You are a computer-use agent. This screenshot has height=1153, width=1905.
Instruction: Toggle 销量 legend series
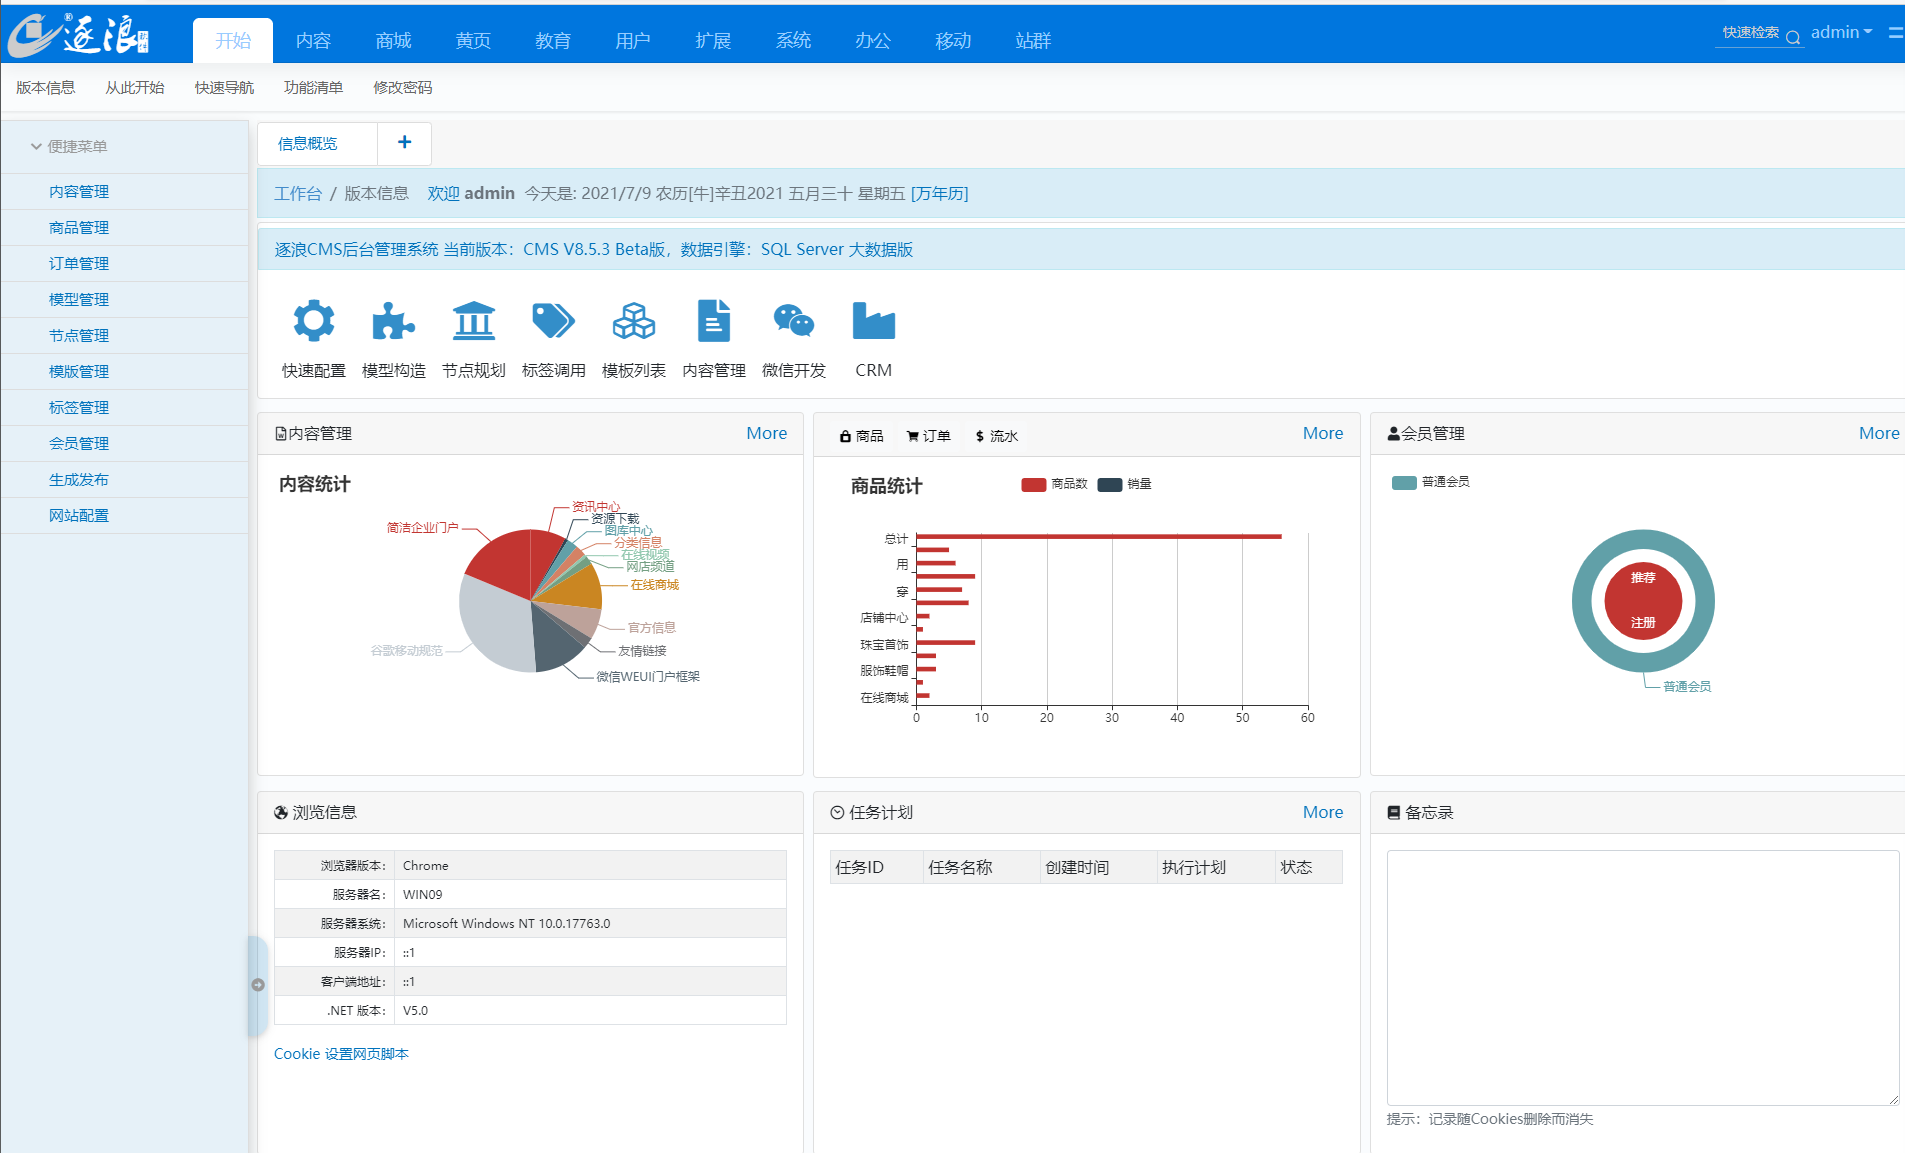click(1124, 484)
